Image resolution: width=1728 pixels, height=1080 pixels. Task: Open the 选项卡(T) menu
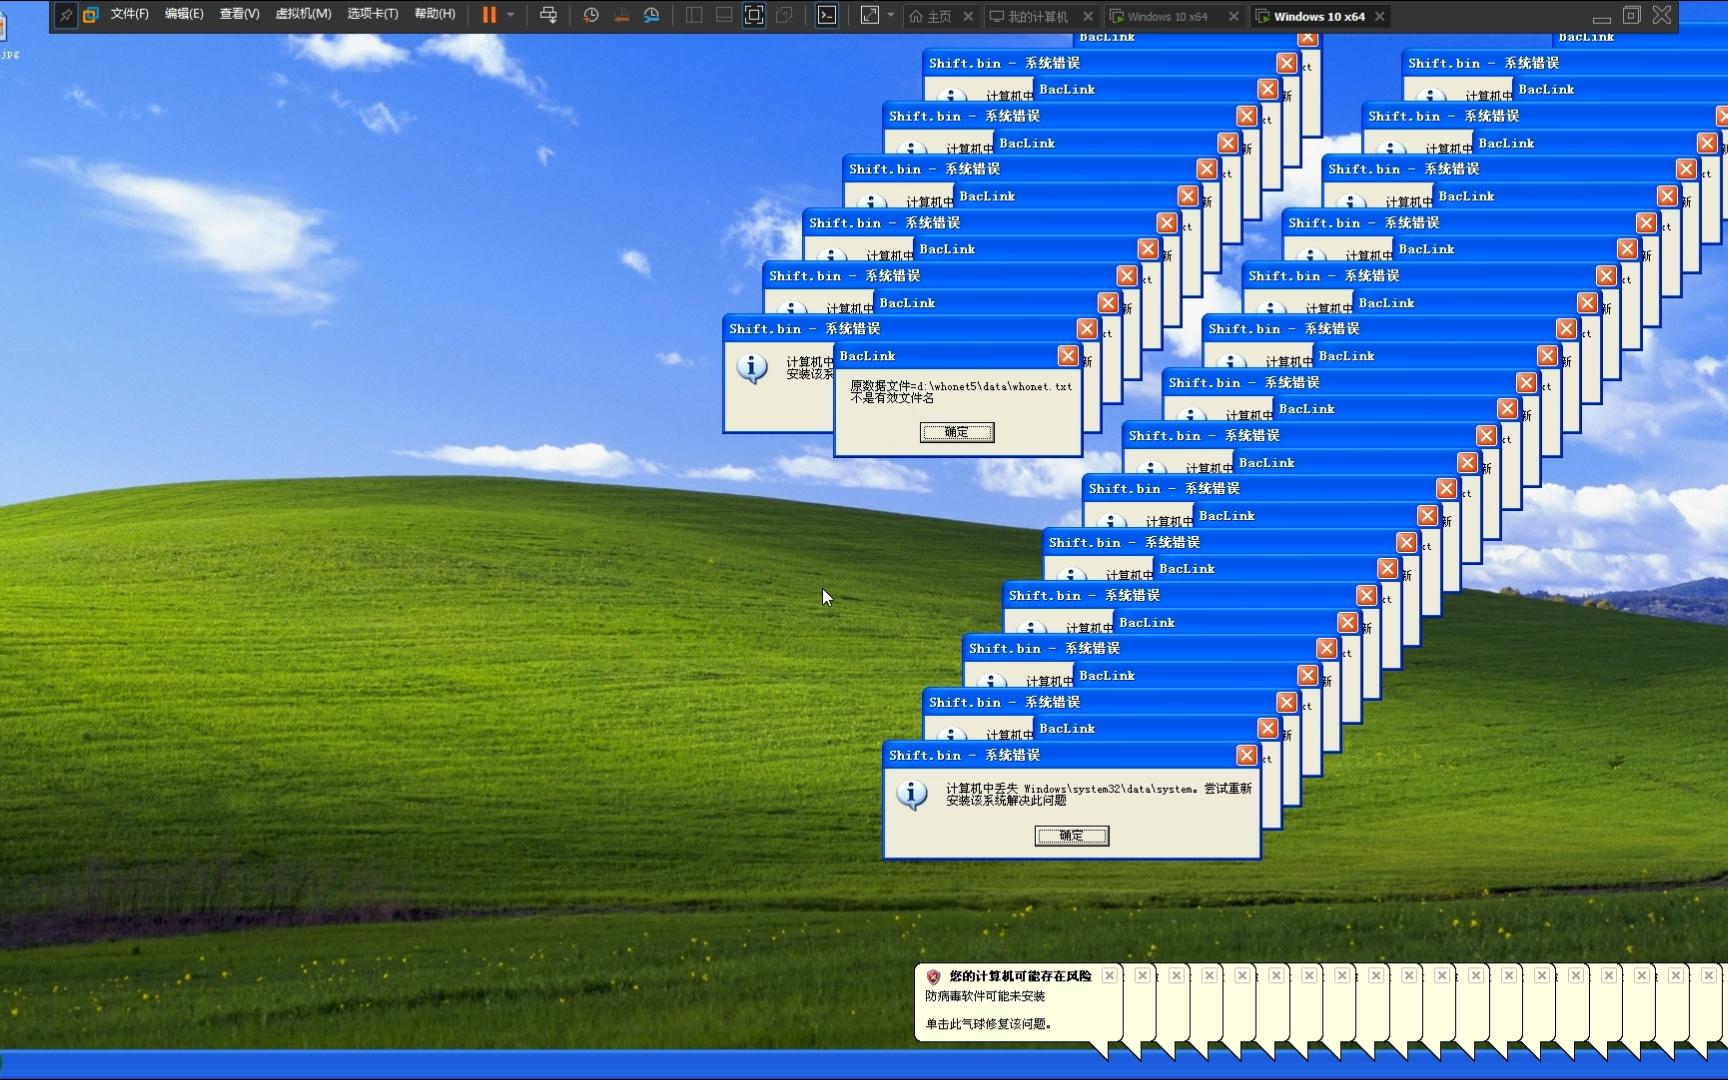click(x=372, y=14)
